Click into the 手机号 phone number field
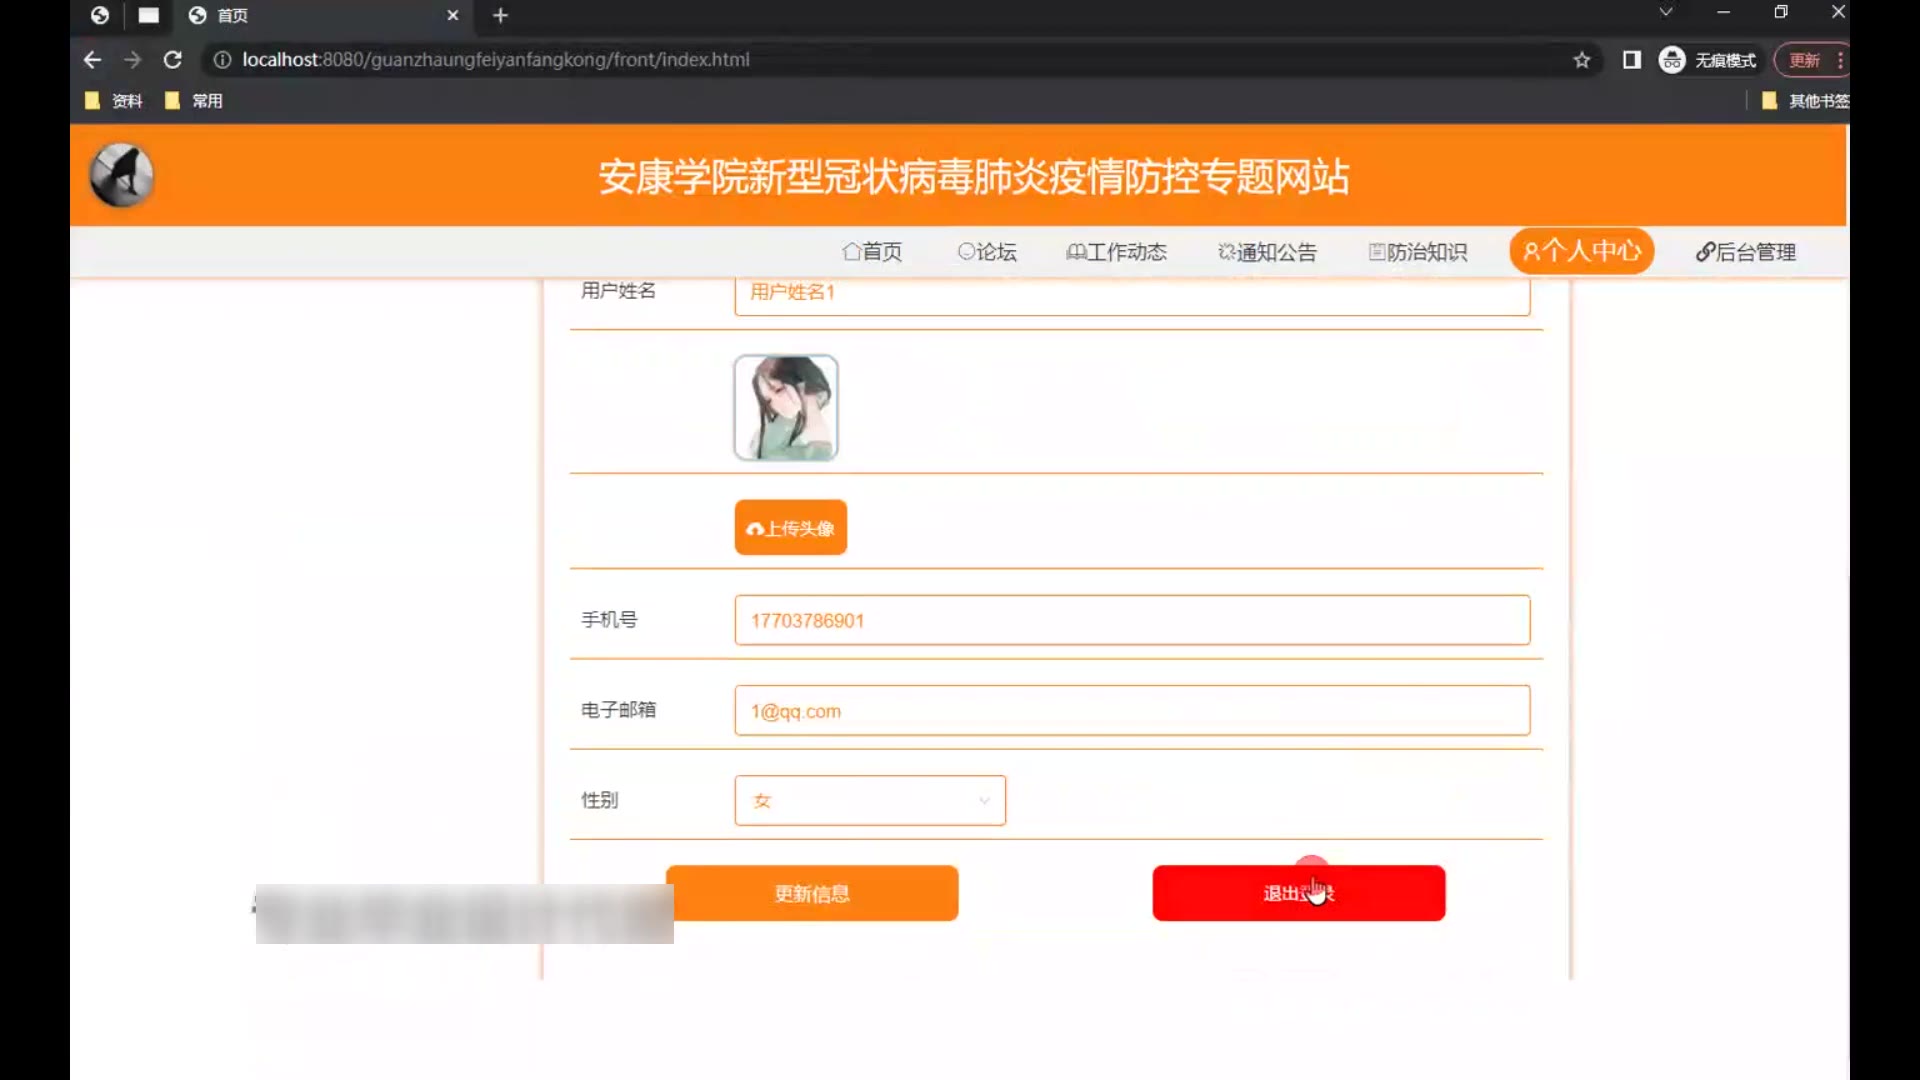1920x1080 pixels. coord(1131,620)
